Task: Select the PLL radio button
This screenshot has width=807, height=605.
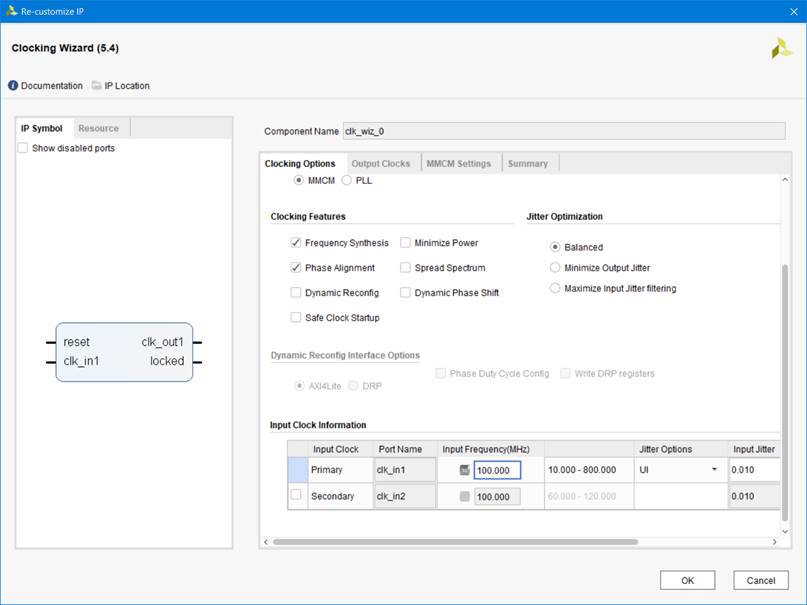Action: tap(347, 181)
